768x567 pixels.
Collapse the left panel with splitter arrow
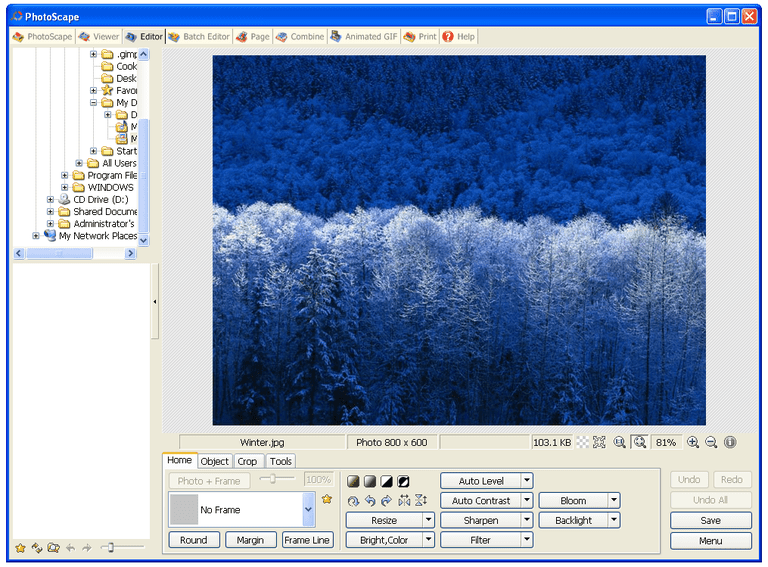tap(155, 302)
